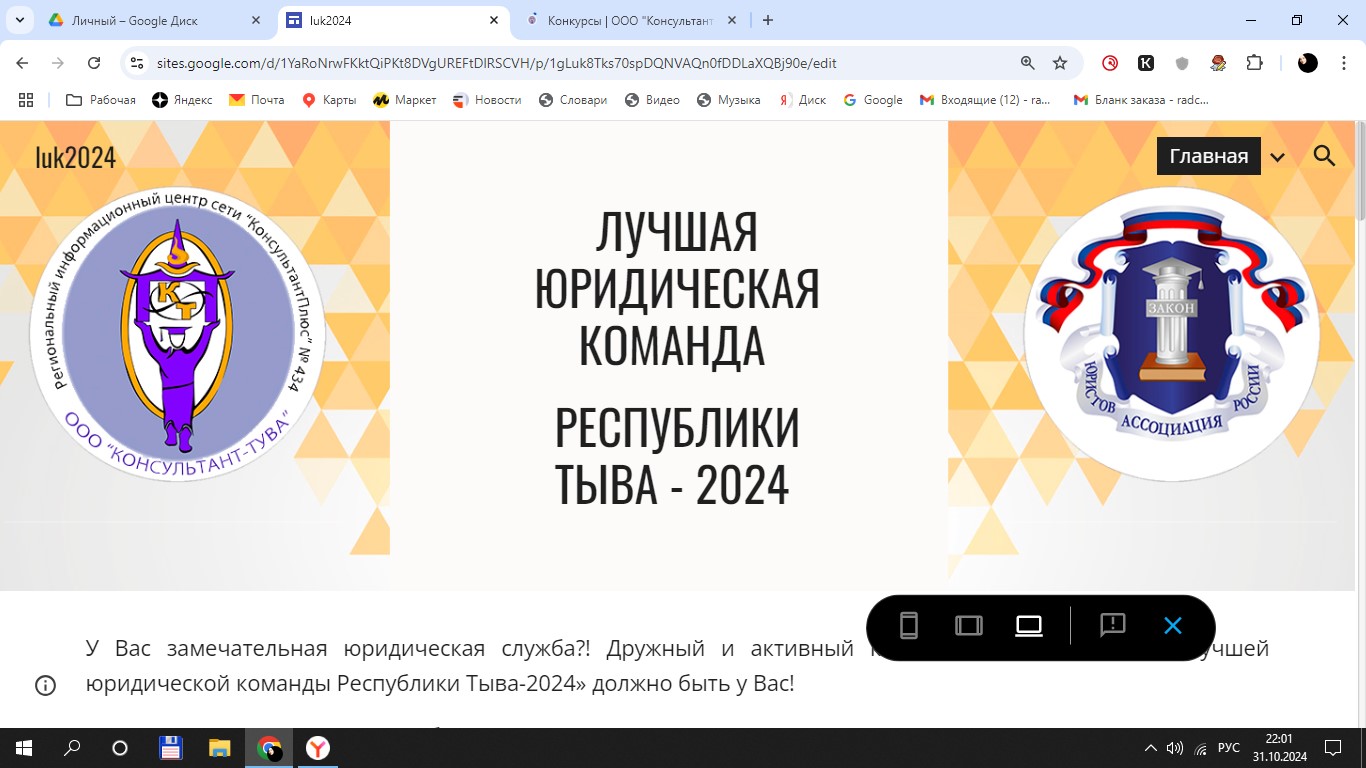The height and width of the screenshot is (768, 1366).
Task: Open Windows taskbar search
Action: pyautogui.click(x=72, y=748)
